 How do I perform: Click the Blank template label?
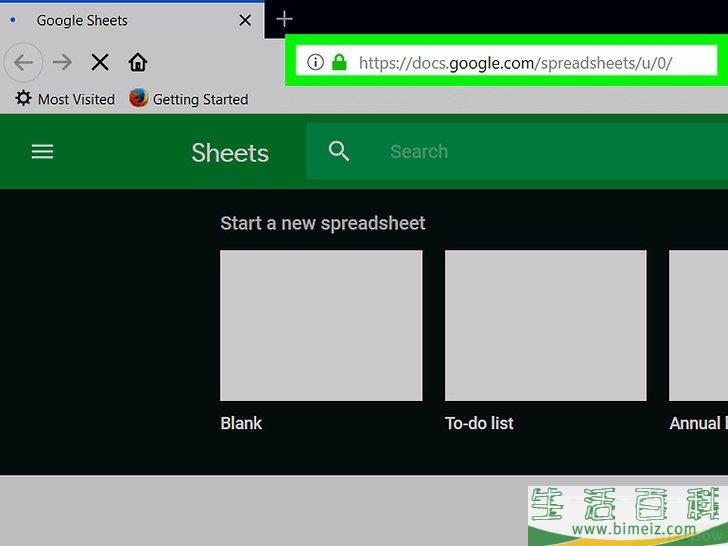click(x=241, y=423)
